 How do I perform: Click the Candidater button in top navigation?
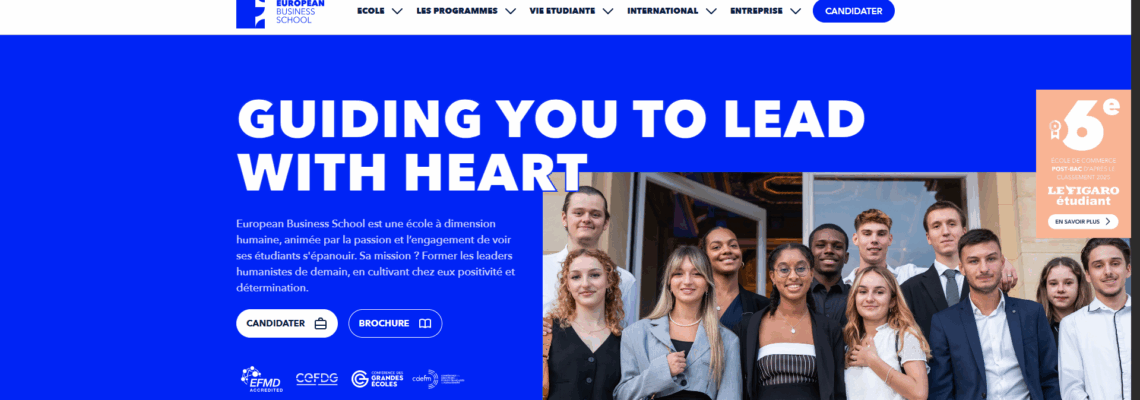(854, 11)
